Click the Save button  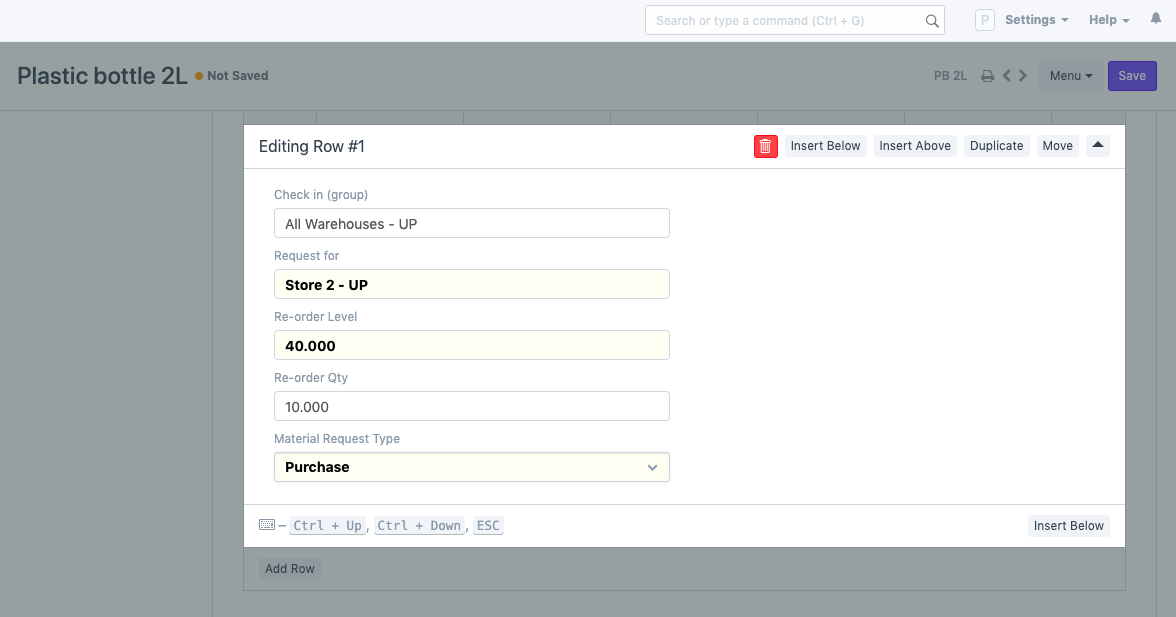1132,76
